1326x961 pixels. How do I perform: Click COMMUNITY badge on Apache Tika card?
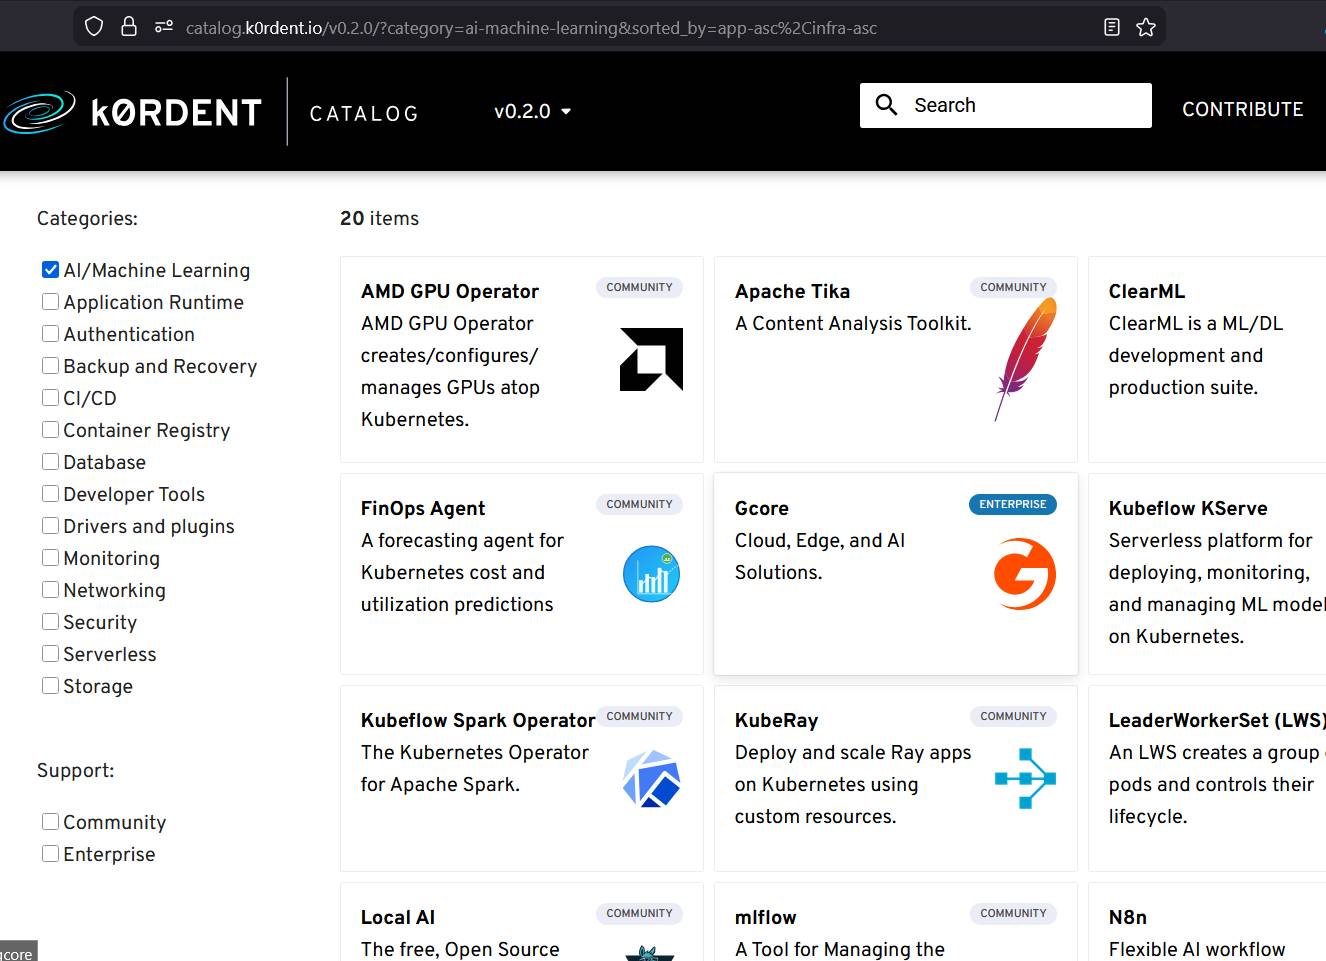click(x=1013, y=287)
